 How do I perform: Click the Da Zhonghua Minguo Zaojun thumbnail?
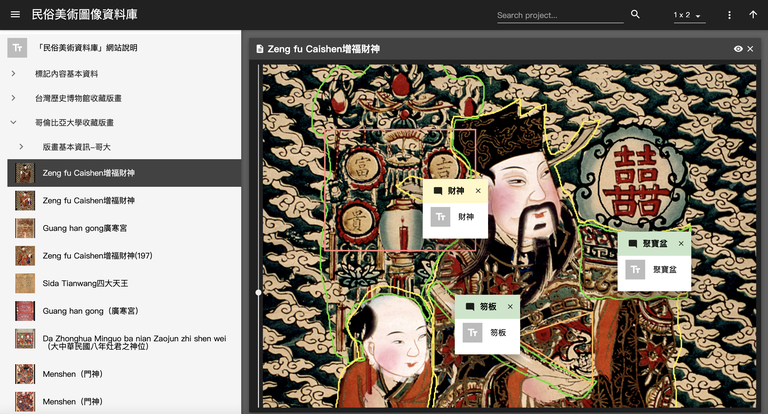(x=24, y=339)
